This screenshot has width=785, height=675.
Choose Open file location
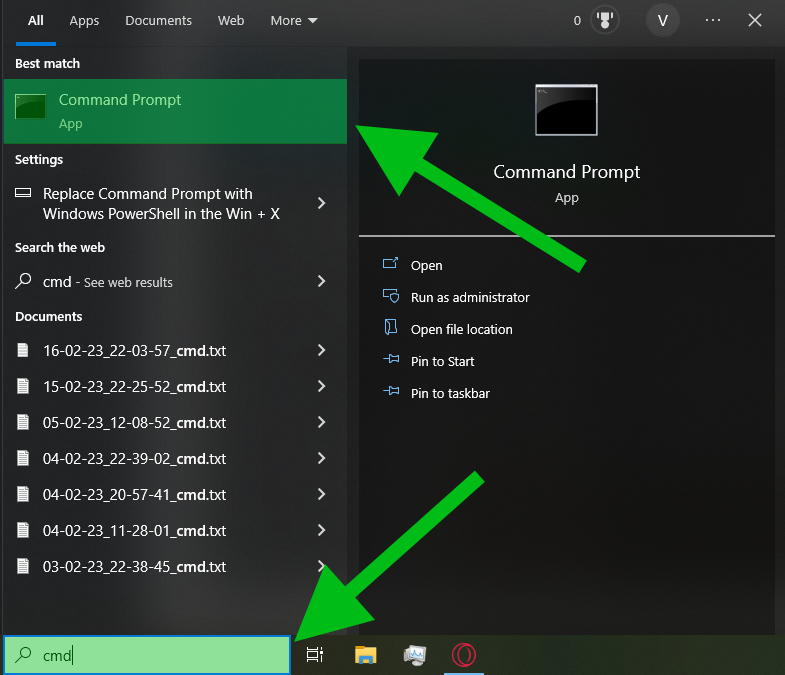[x=462, y=329]
